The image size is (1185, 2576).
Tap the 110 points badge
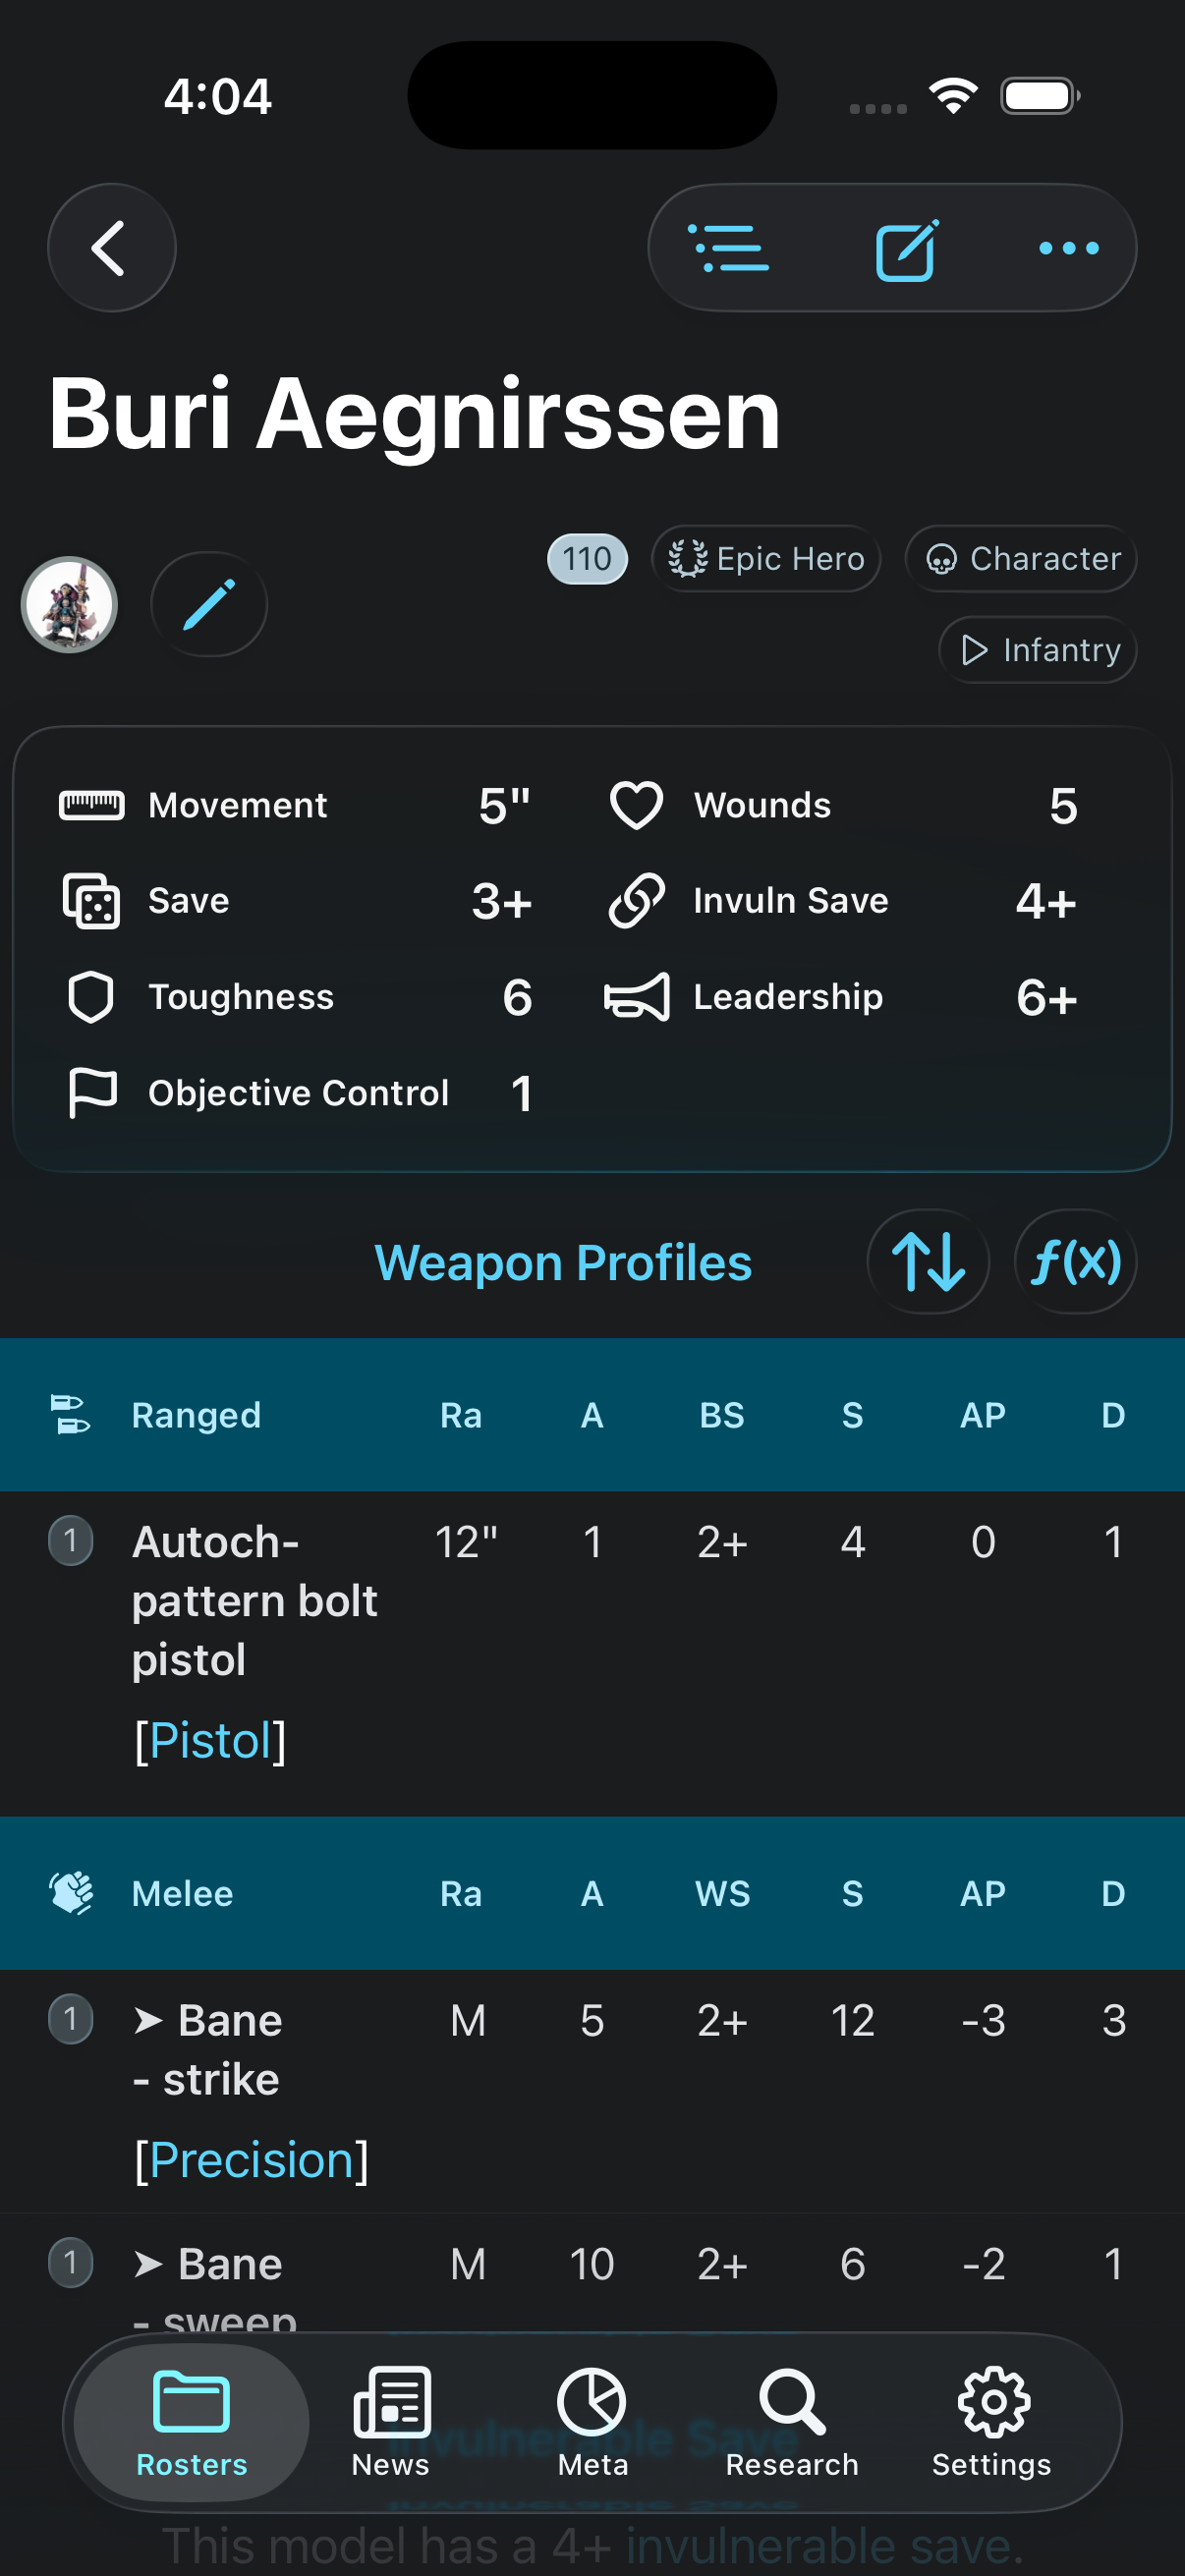587,558
